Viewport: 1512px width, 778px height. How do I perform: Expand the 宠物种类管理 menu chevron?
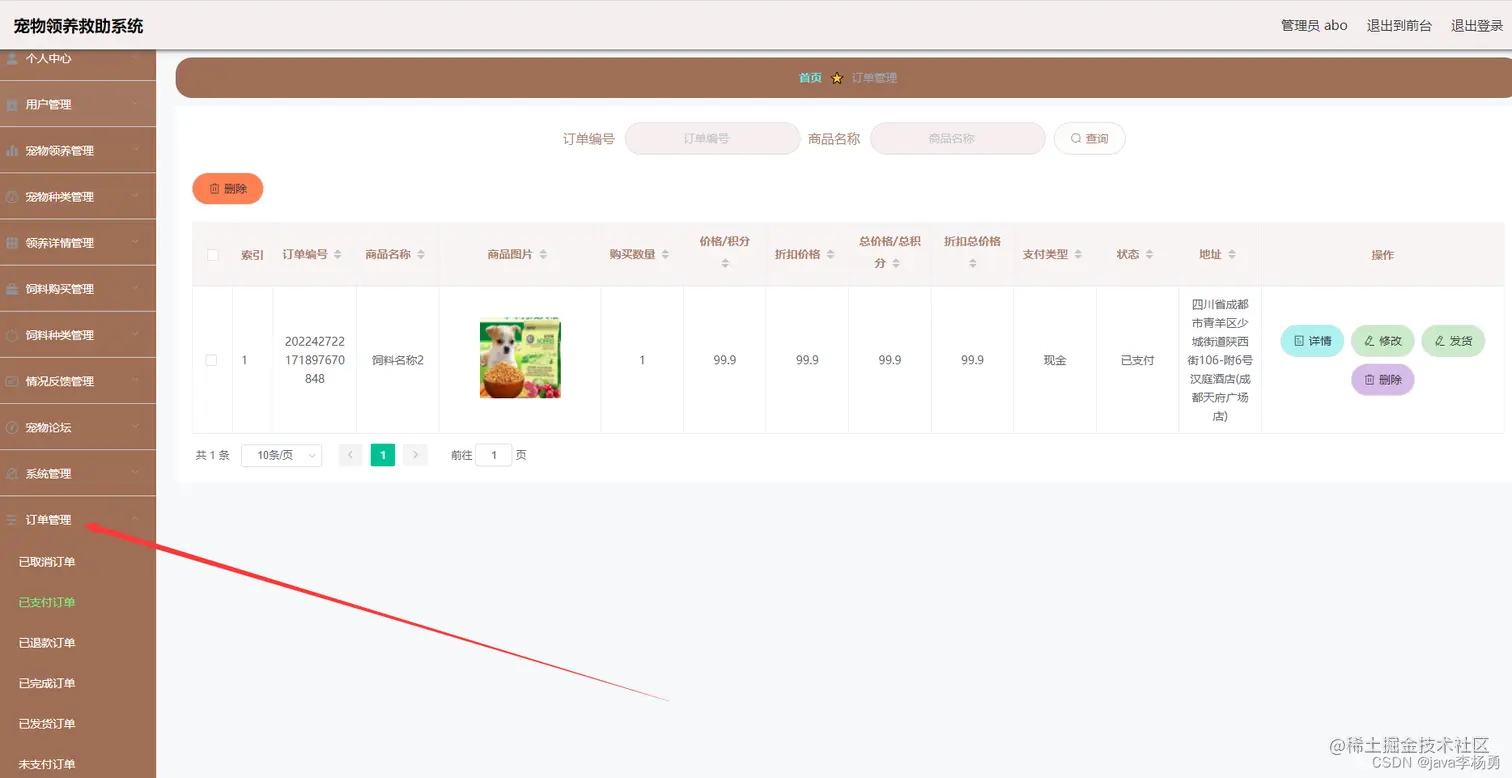[x=135, y=197]
